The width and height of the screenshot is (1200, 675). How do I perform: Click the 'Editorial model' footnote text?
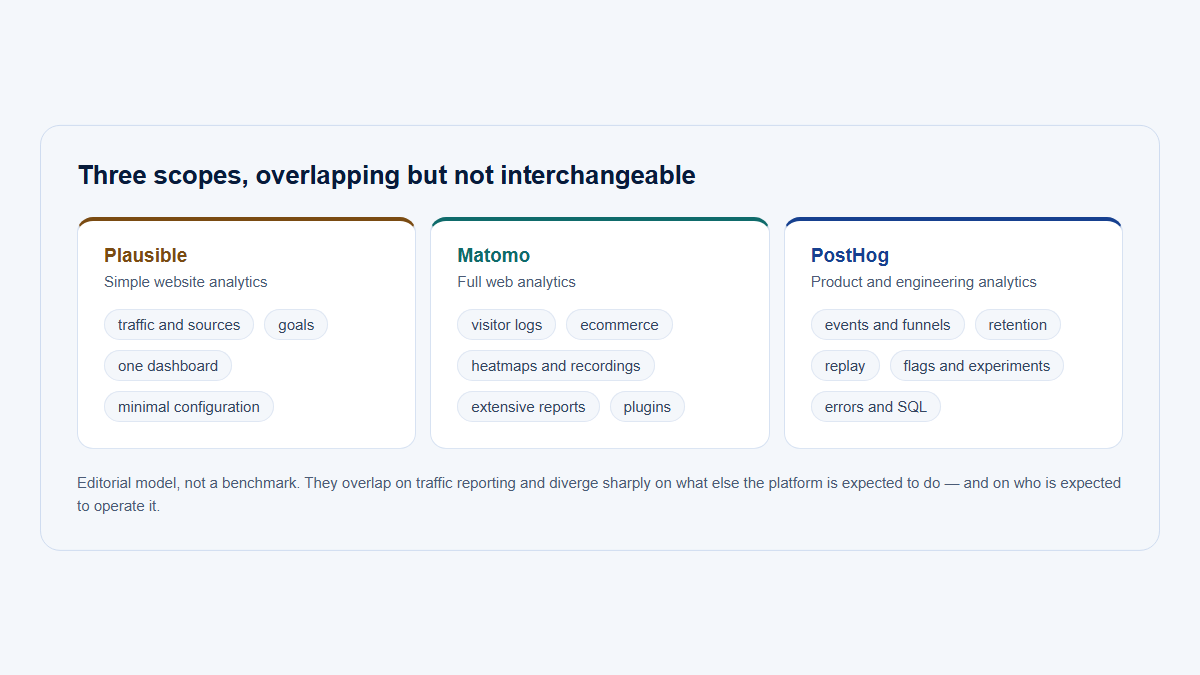point(599,495)
